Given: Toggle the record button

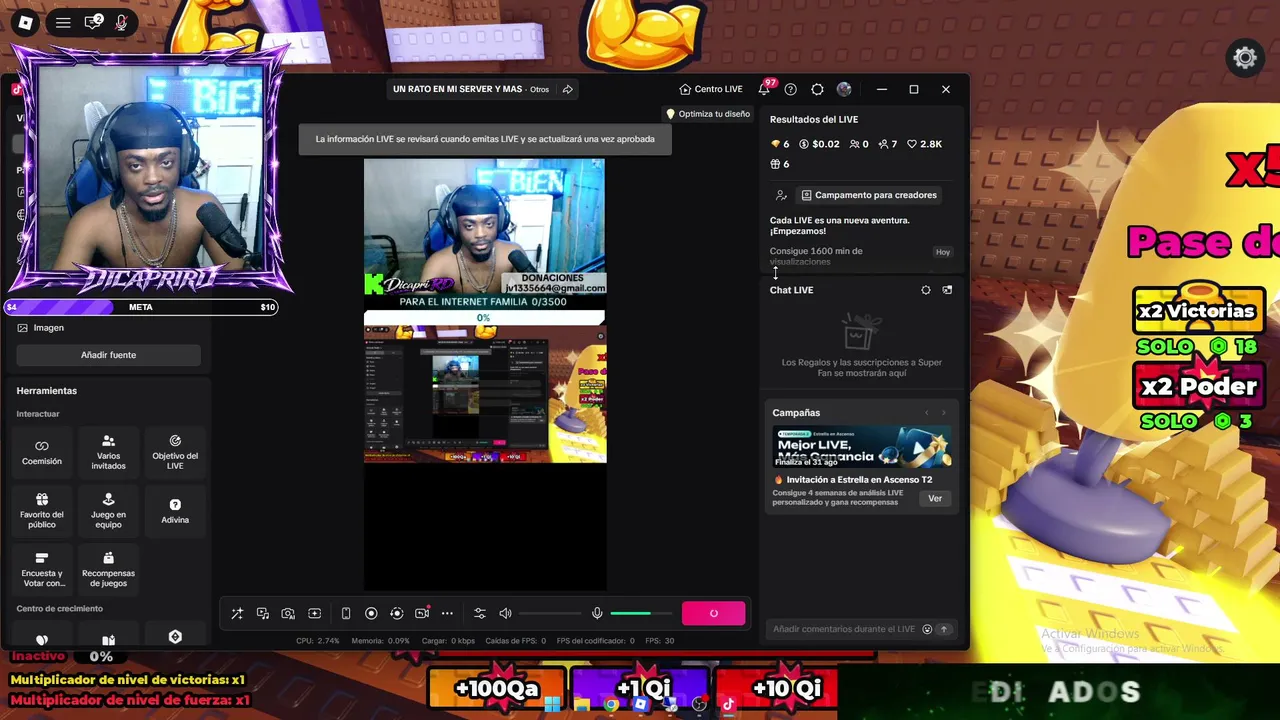Looking at the screenshot, I should (x=371, y=613).
